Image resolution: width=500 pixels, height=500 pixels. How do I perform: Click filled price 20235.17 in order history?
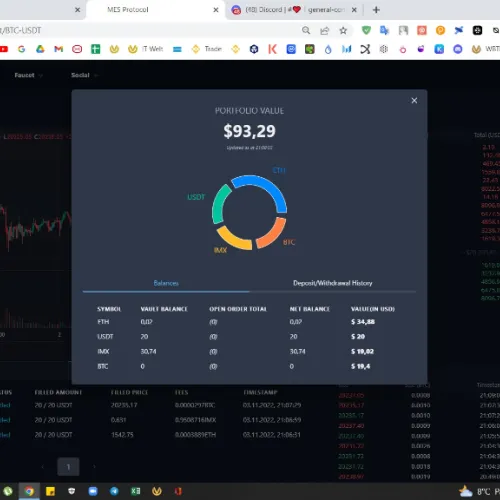(124, 405)
